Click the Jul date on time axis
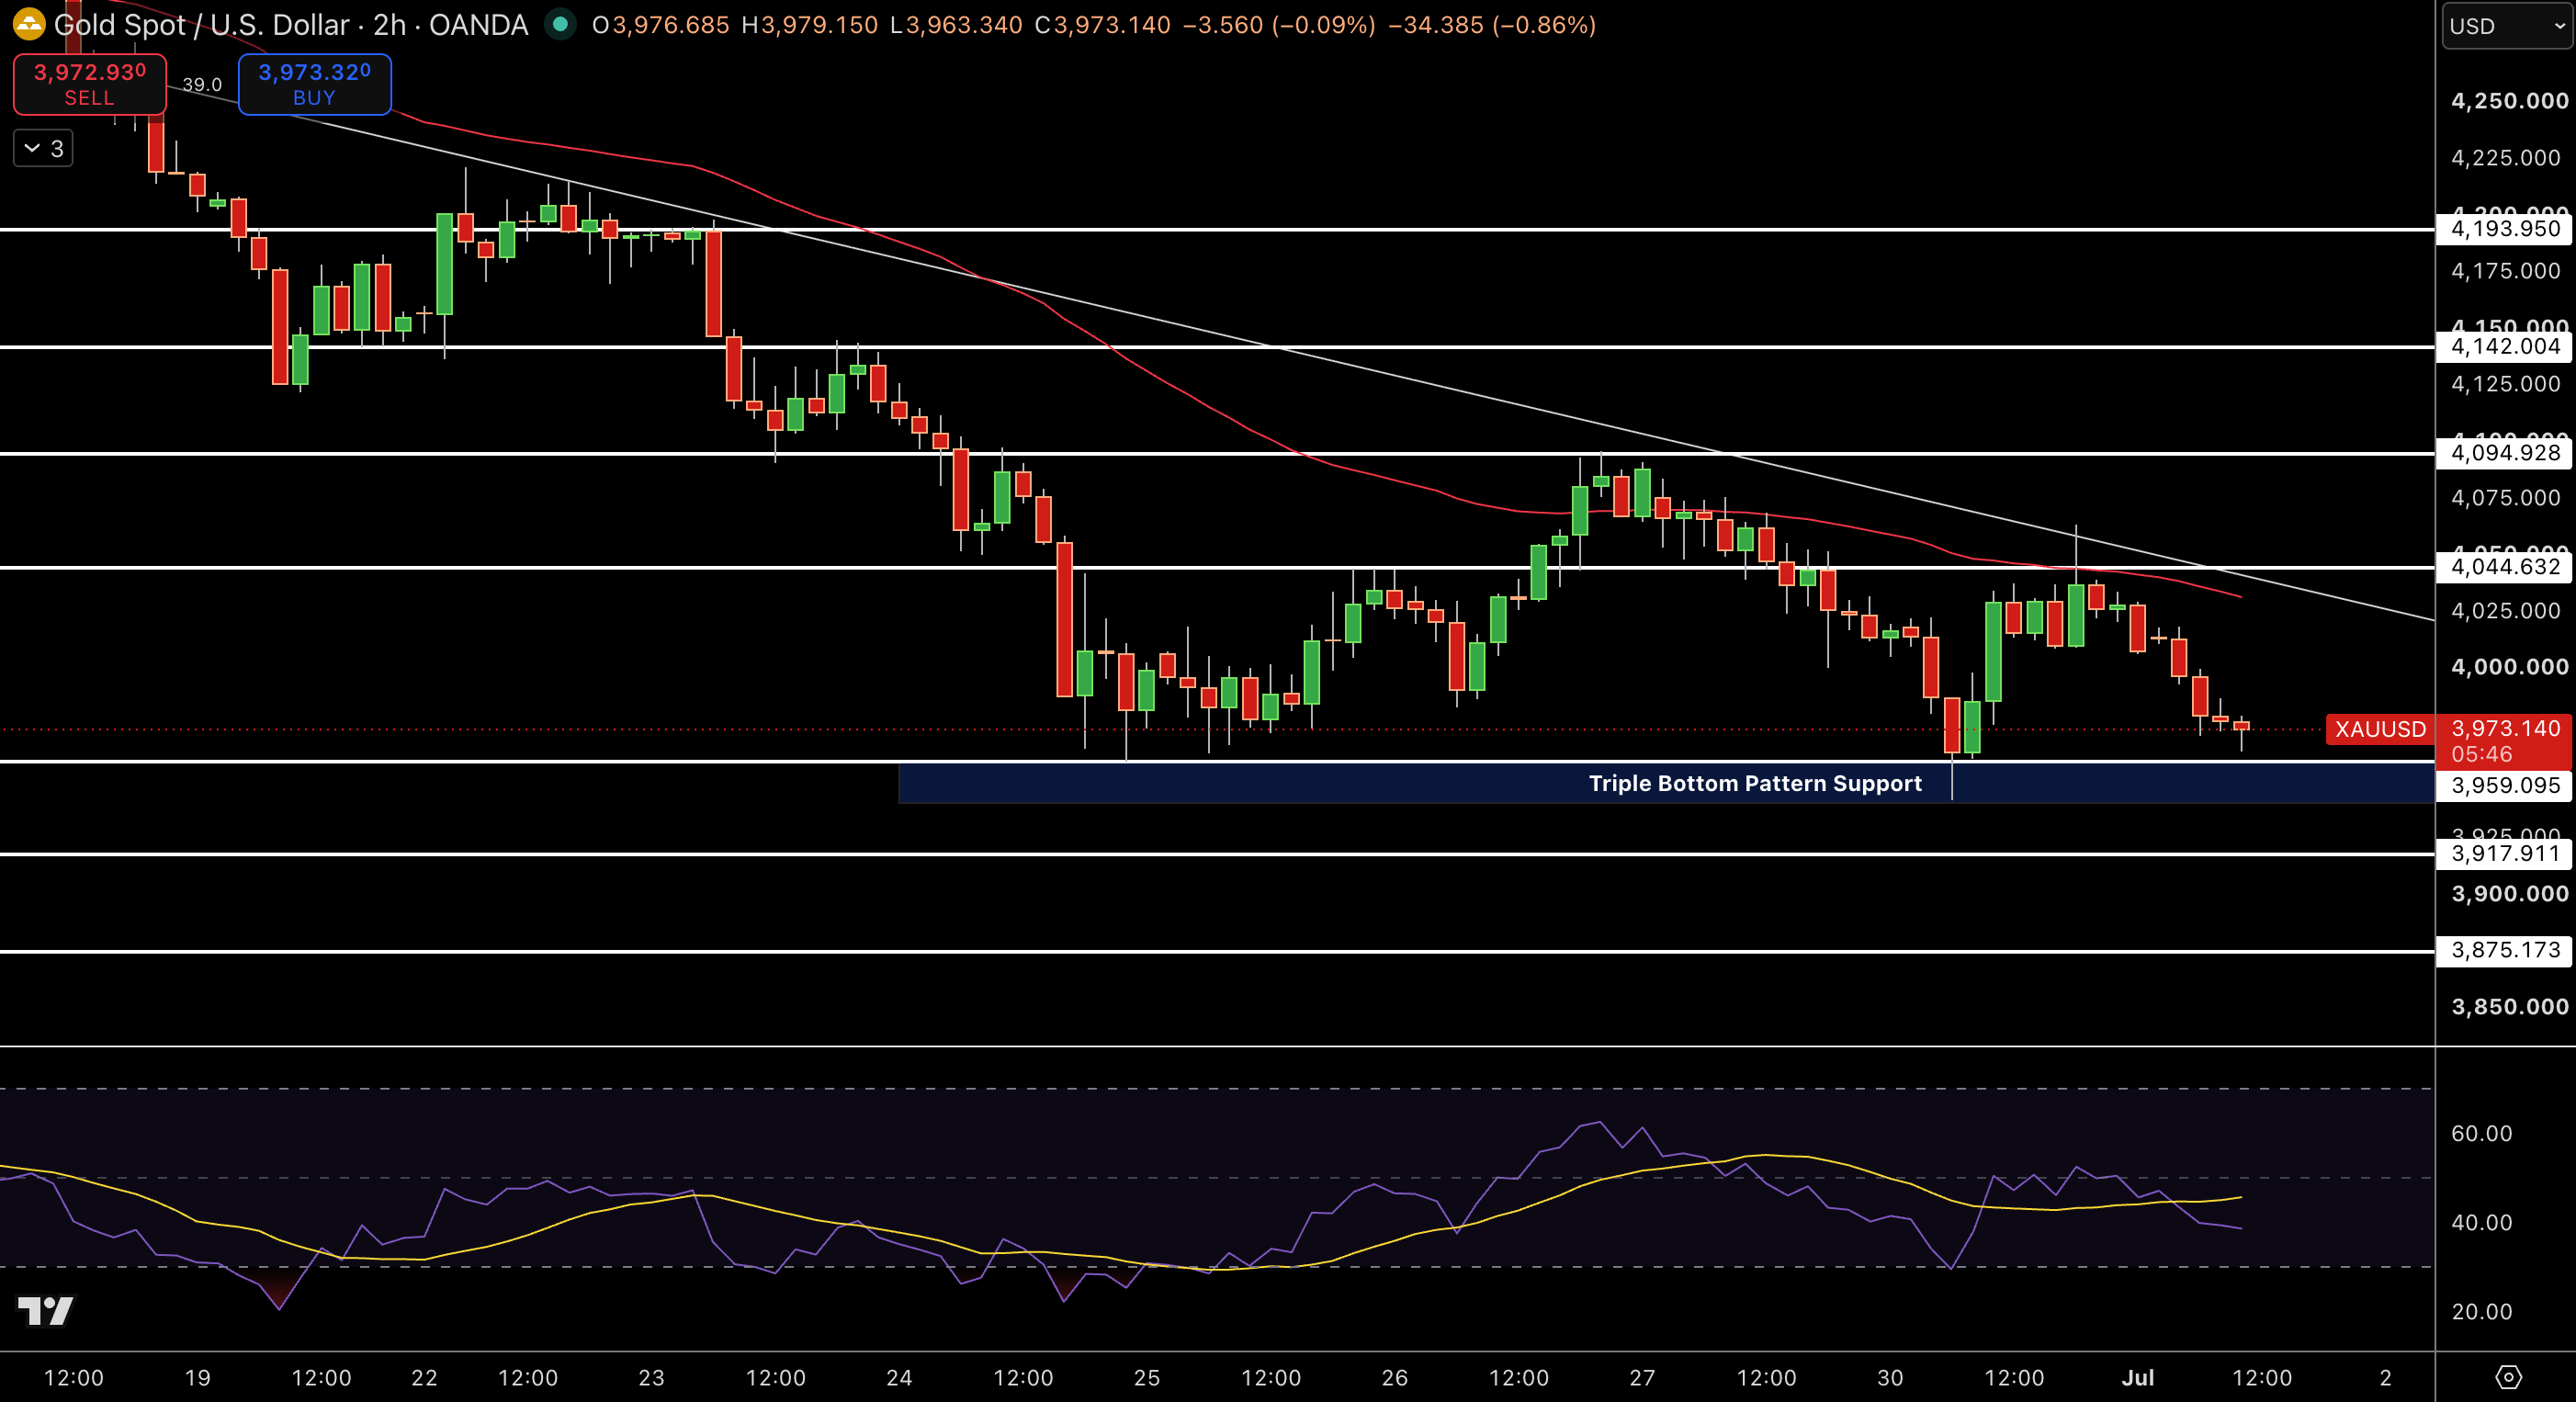The height and width of the screenshot is (1402, 2576). tap(2138, 1377)
